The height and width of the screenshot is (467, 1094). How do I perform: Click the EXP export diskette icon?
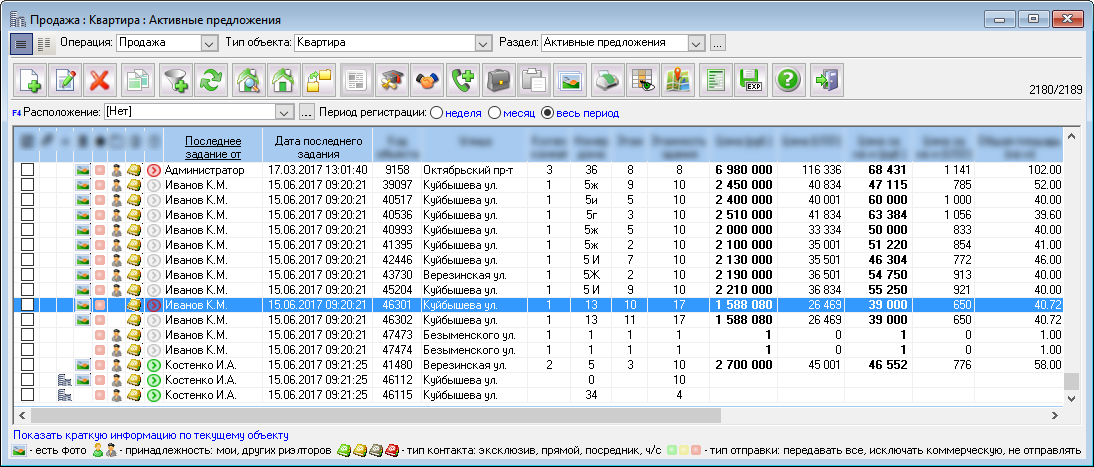pyautogui.click(x=751, y=80)
